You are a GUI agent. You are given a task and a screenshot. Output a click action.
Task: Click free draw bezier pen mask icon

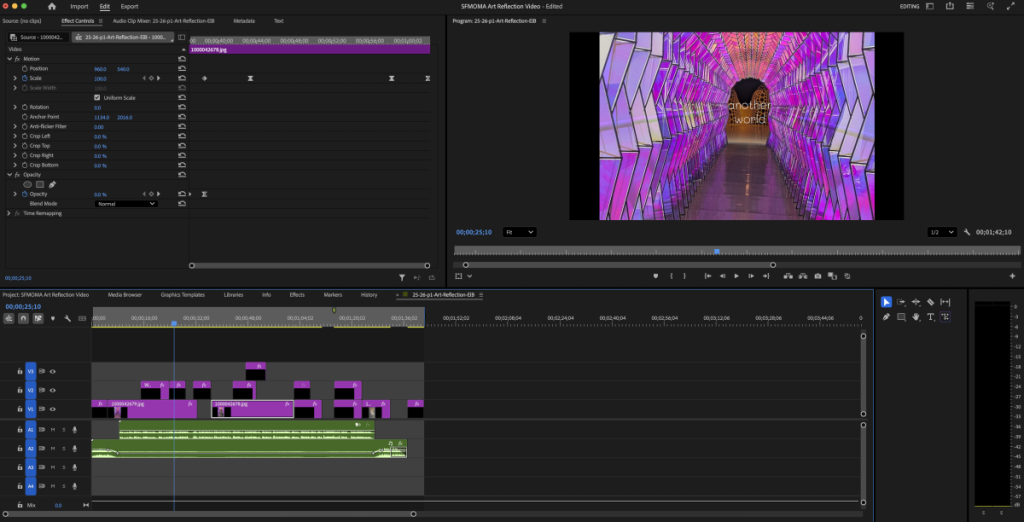(52, 185)
